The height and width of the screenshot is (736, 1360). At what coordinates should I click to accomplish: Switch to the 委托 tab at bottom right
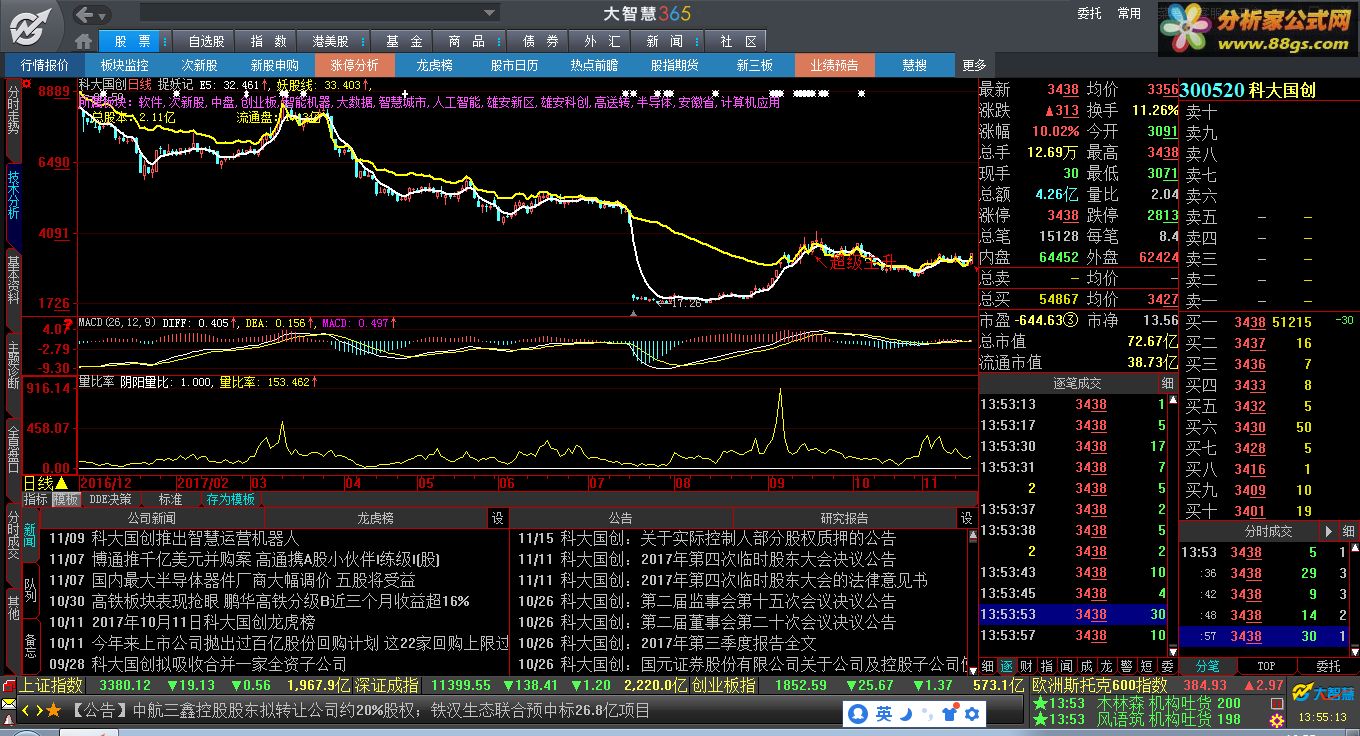point(1328,666)
